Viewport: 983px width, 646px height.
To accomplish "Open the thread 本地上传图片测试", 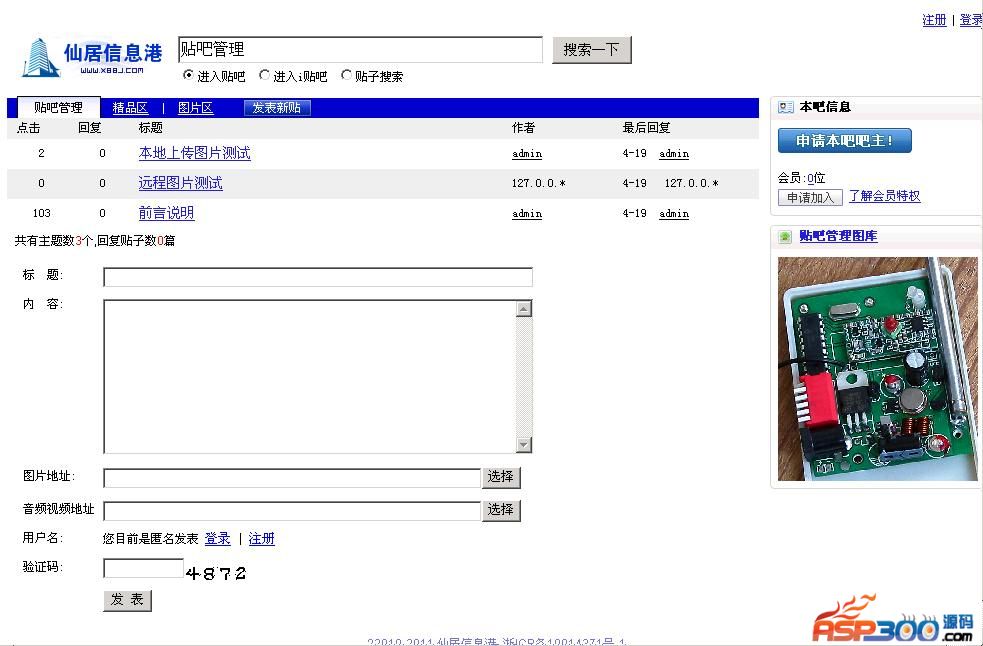I will pyautogui.click(x=194, y=153).
